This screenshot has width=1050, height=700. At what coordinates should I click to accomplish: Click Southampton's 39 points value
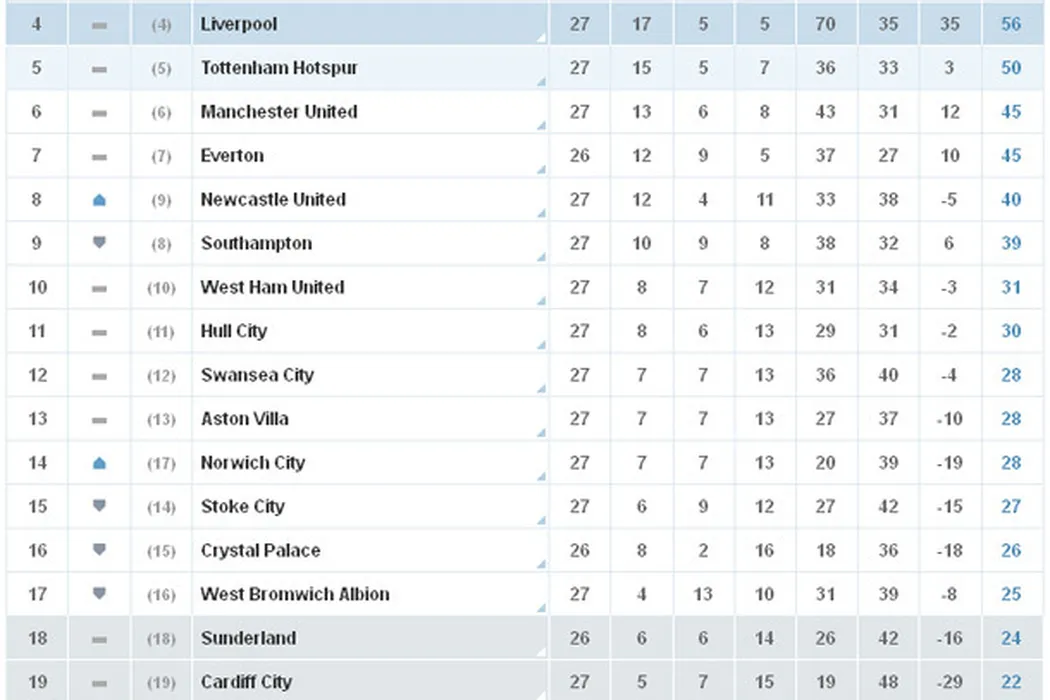click(x=1011, y=243)
